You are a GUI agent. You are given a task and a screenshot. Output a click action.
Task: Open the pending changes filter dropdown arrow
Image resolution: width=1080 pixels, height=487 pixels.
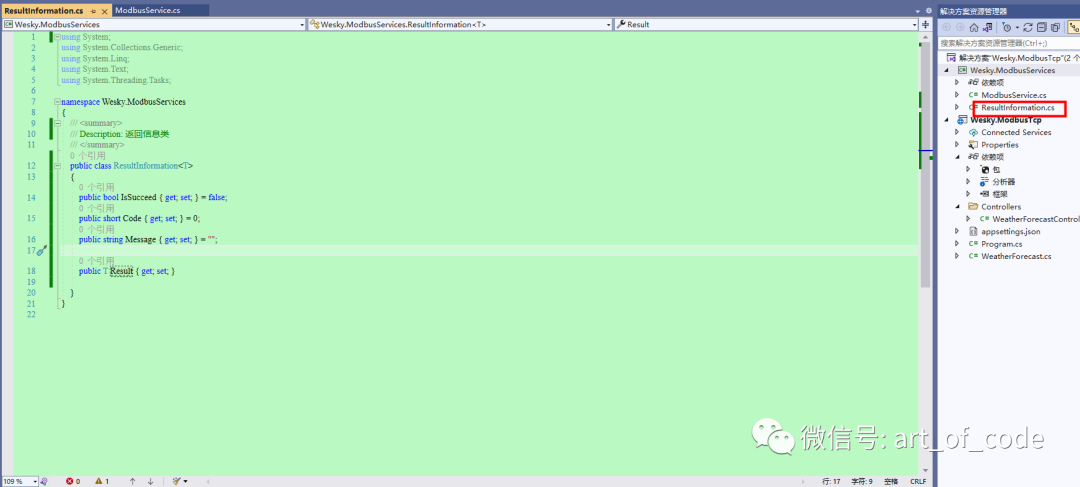coord(1017,28)
